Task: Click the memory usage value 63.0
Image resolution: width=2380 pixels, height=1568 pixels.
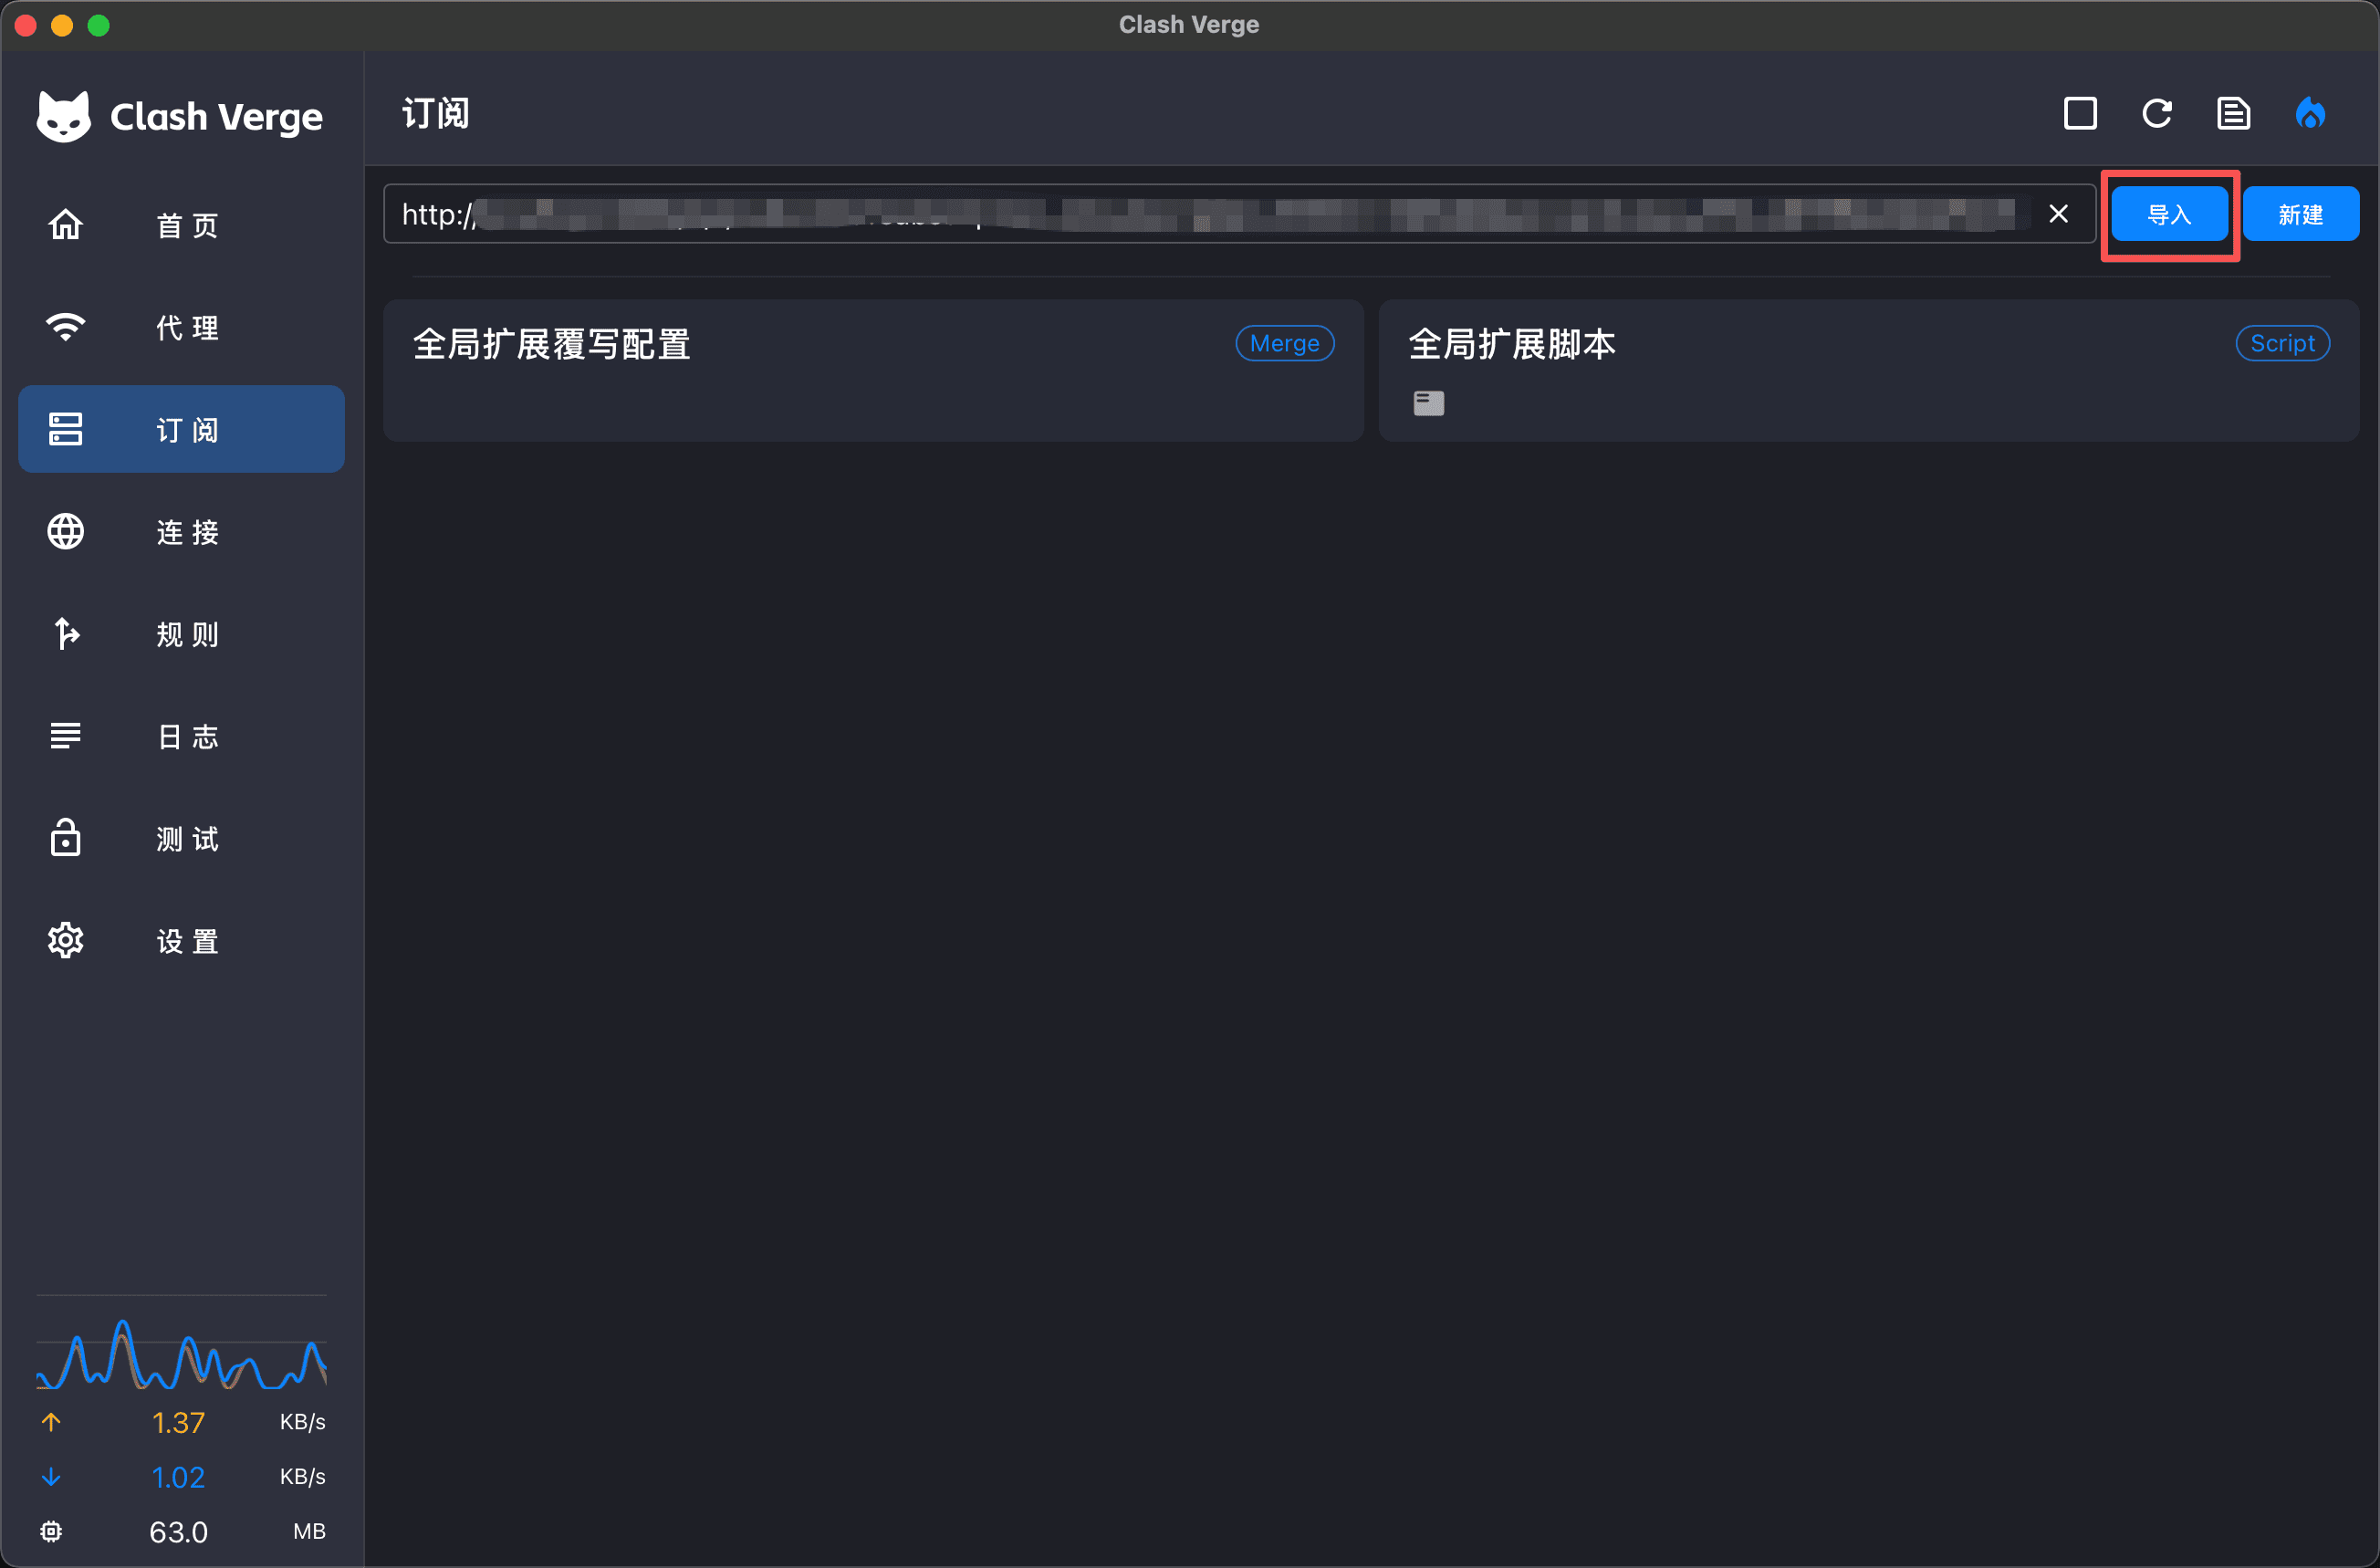Action: pos(178,1532)
